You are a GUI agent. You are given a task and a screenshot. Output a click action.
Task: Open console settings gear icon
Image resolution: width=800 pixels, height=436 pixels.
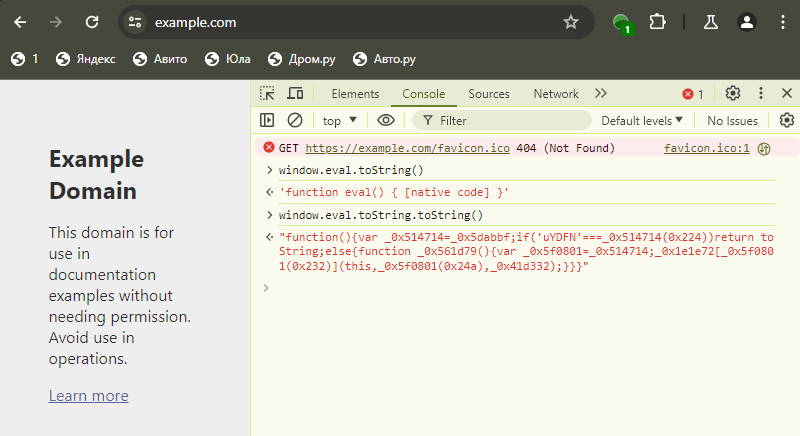coord(786,120)
